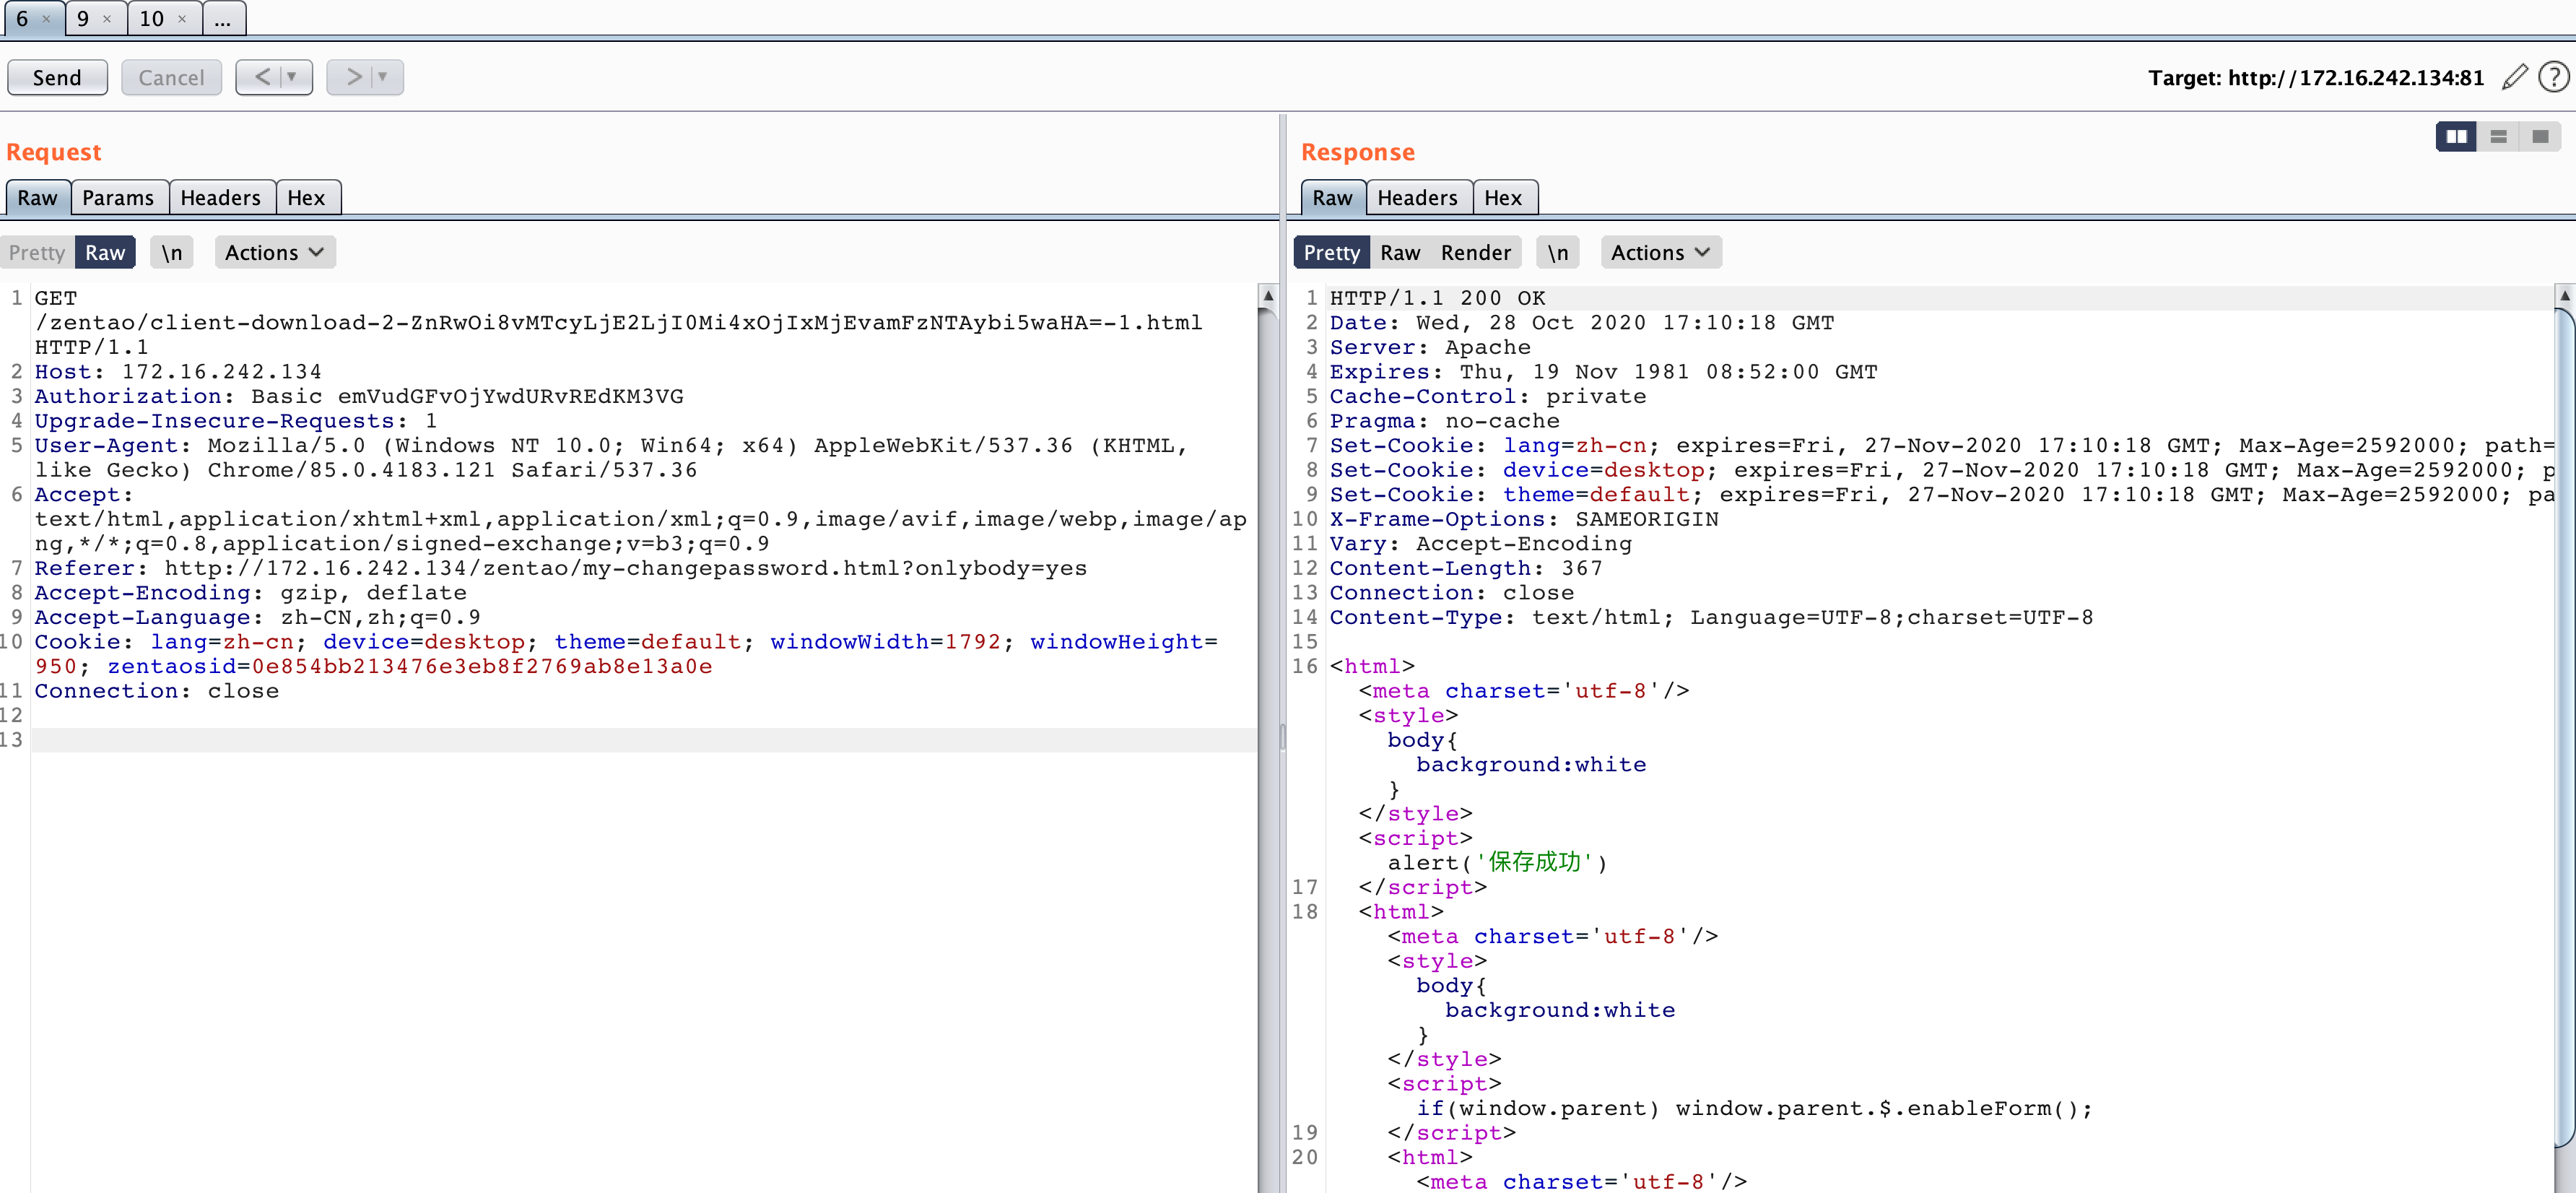Click the Content-Length: 367 header
This screenshot has width=2576, height=1193.
[1465, 568]
